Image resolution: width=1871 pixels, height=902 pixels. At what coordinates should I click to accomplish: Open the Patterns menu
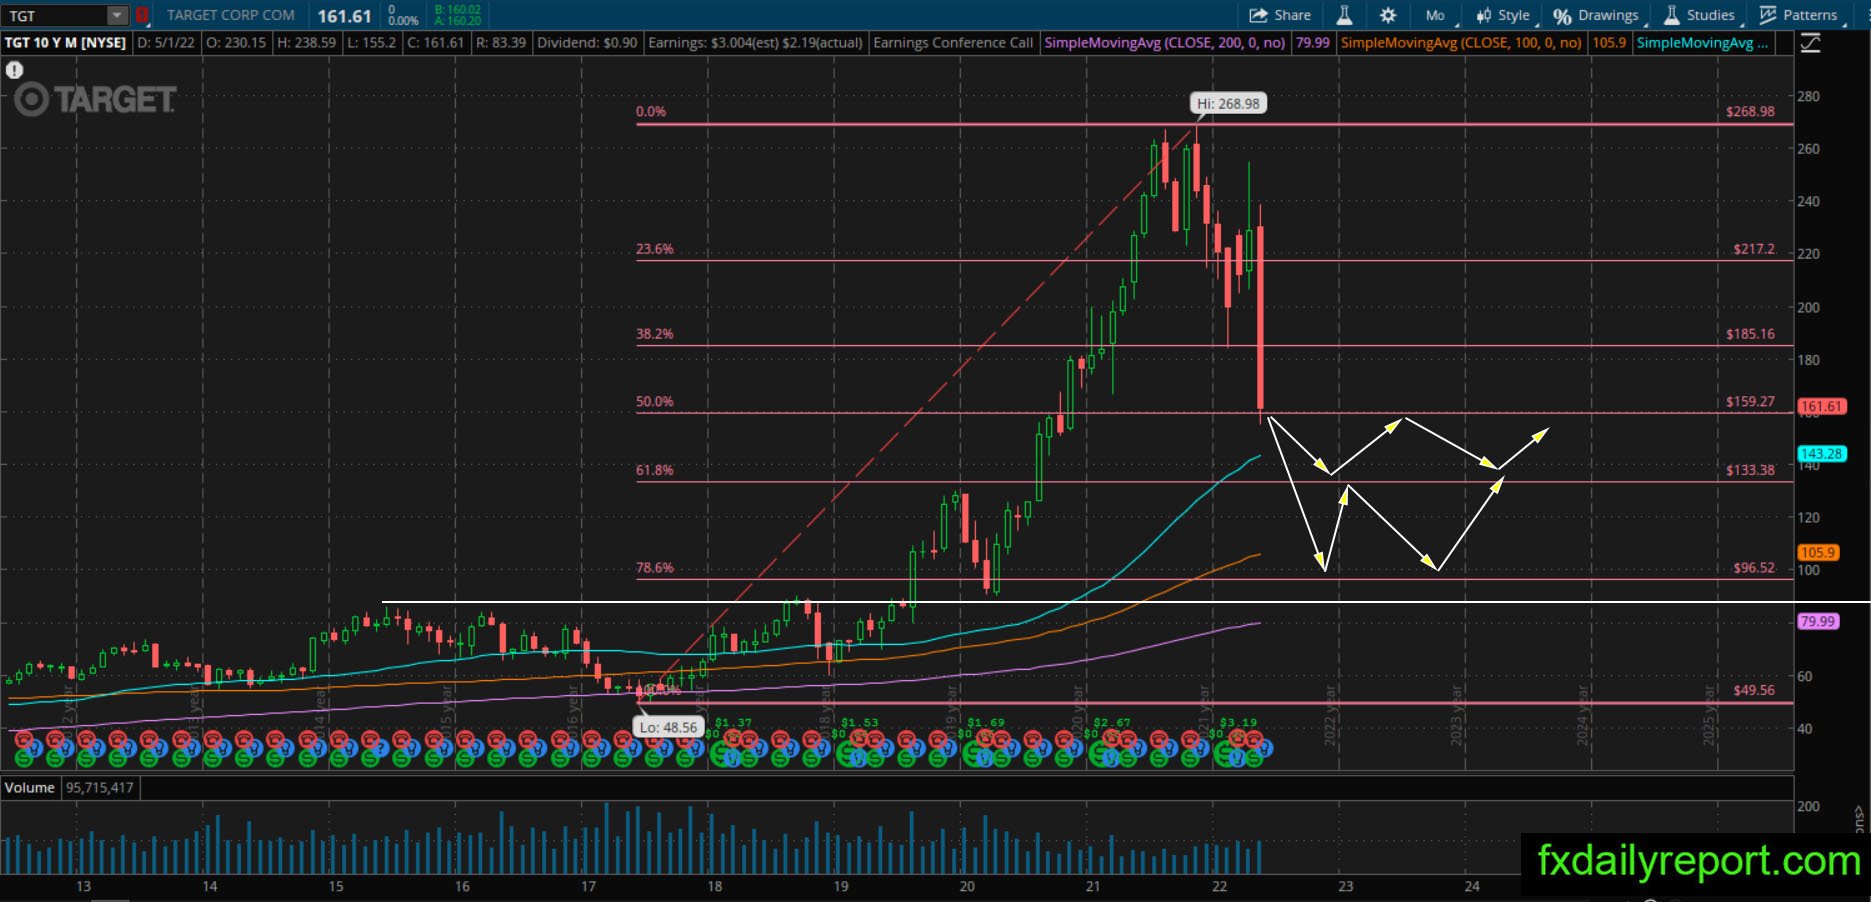(1800, 15)
